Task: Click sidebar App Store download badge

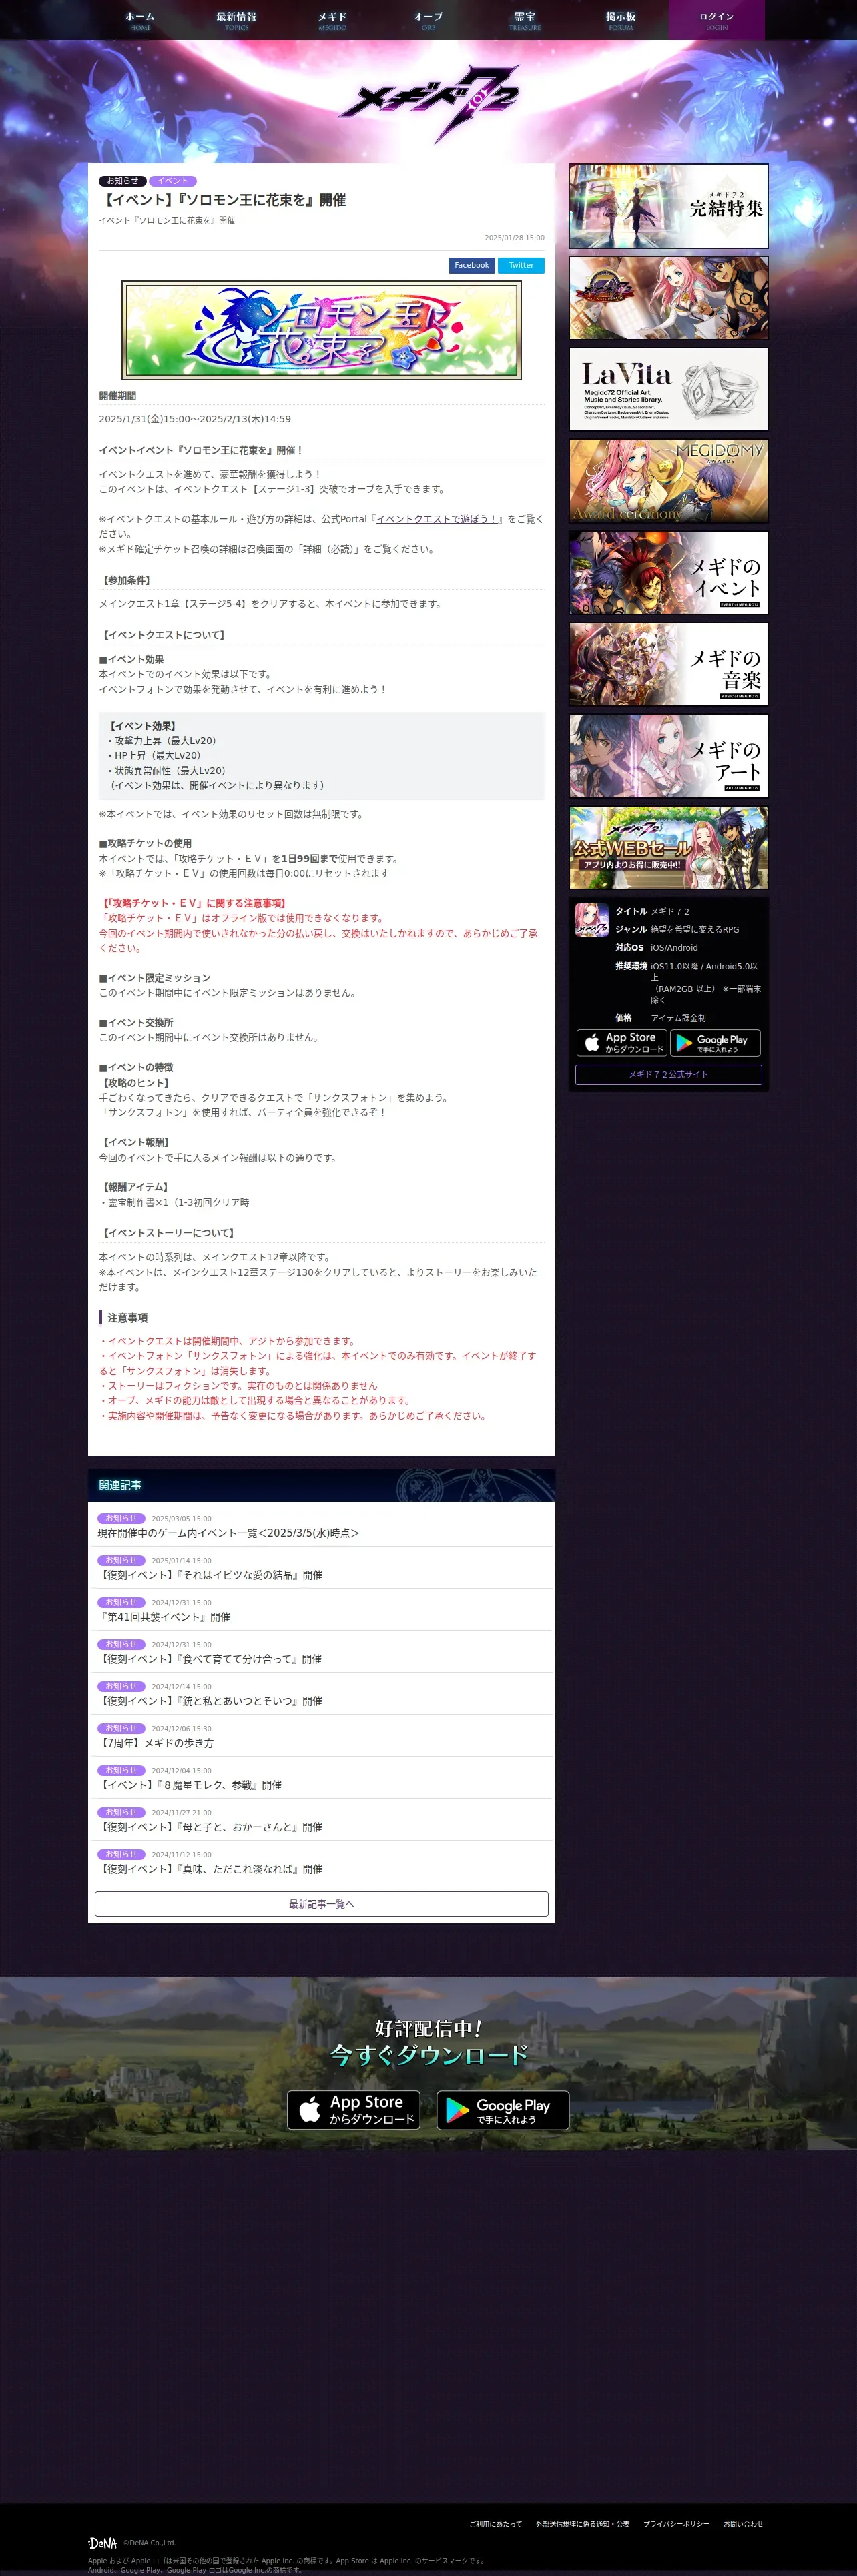Action: click(x=621, y=1043)
